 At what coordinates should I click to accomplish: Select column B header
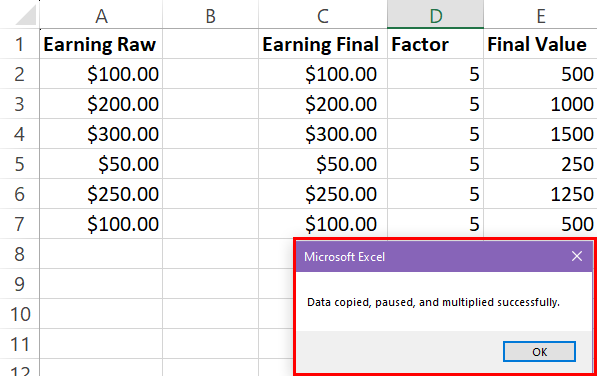click(x=211, y=15)
